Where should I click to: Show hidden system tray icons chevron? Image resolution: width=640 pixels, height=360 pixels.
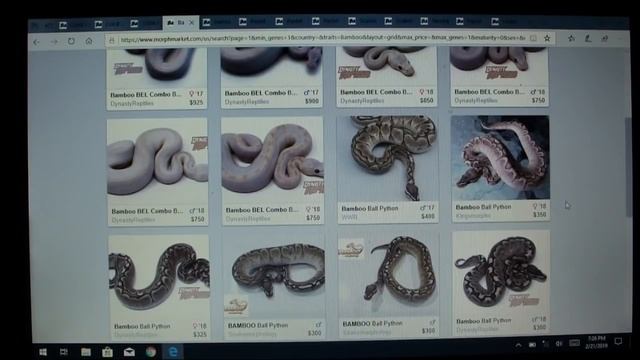click(x=518, y=345)
